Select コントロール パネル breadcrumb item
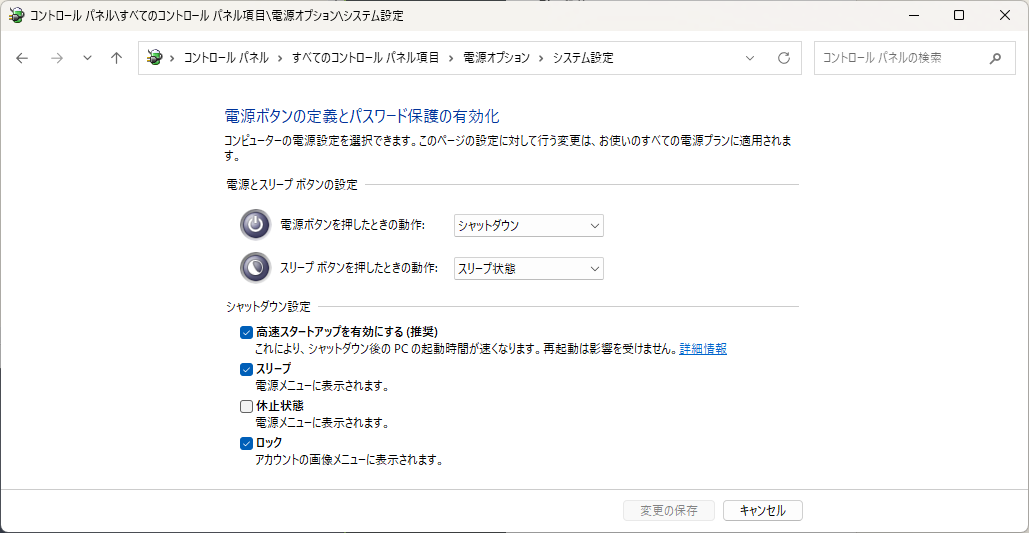The width and height of the screenshot is (1029, 533). tap(226, 58)
